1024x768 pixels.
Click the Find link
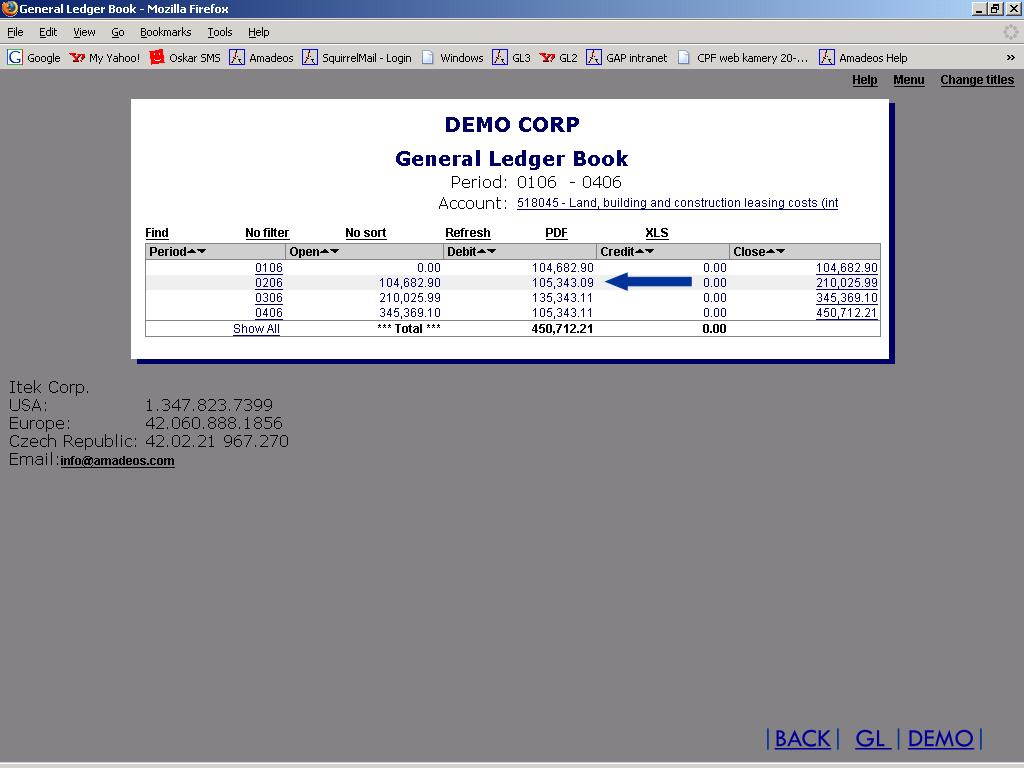[x=157, y=232]
